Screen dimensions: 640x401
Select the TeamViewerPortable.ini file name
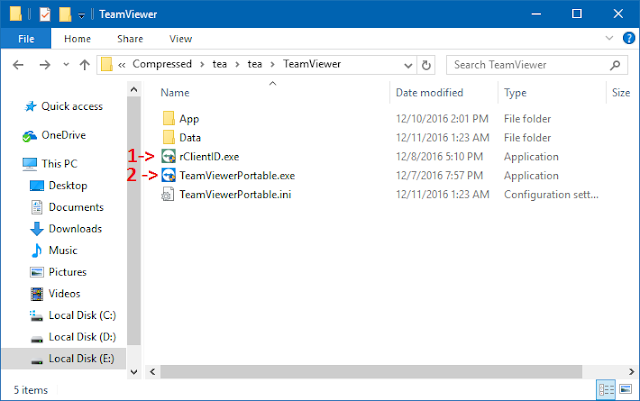(235, 194)
